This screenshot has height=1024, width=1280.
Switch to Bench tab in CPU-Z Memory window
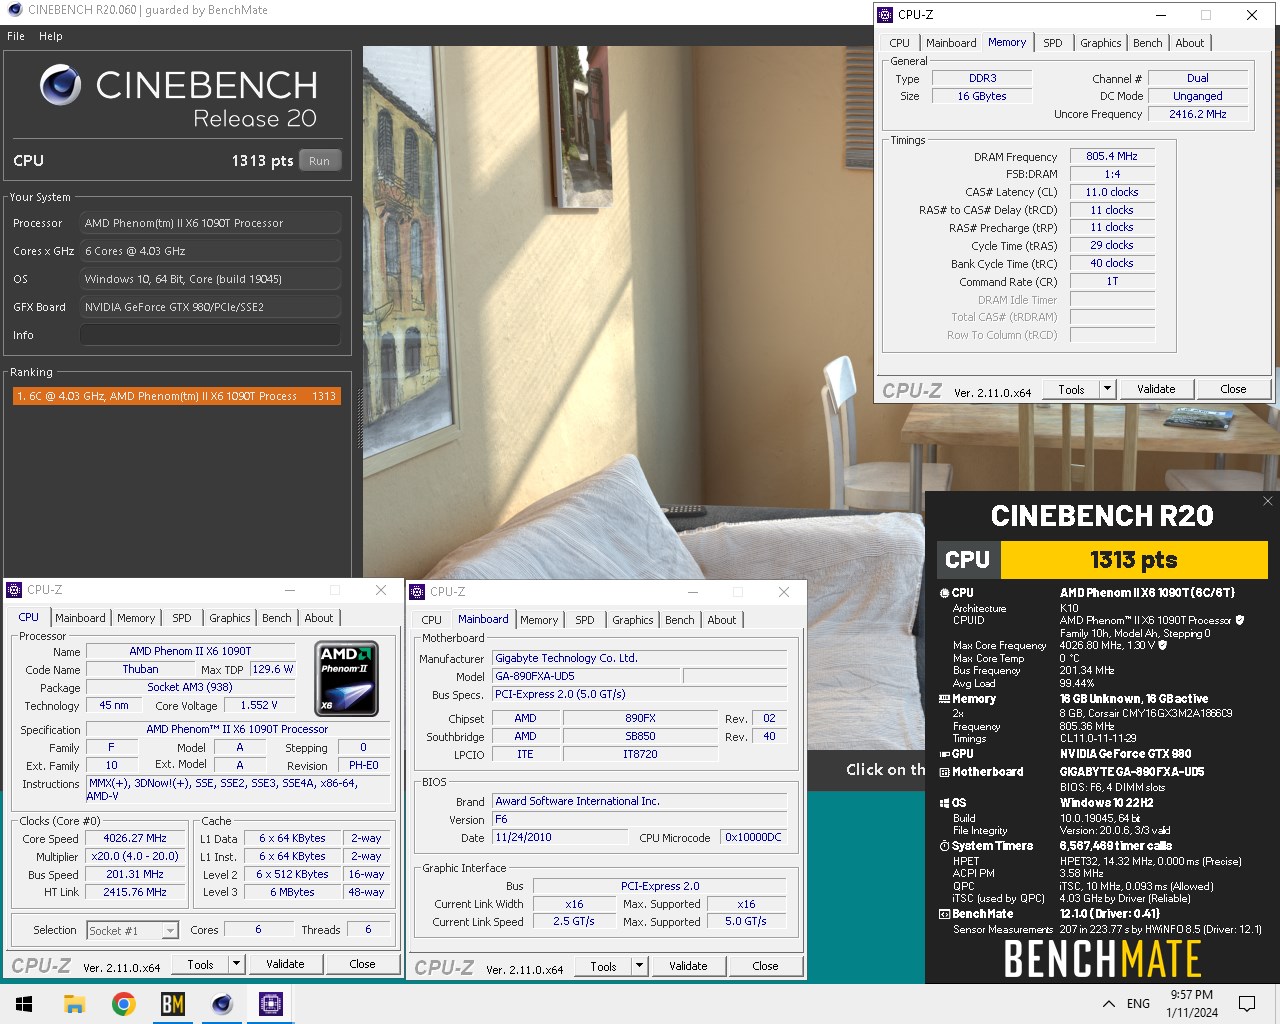[1148, 43]
